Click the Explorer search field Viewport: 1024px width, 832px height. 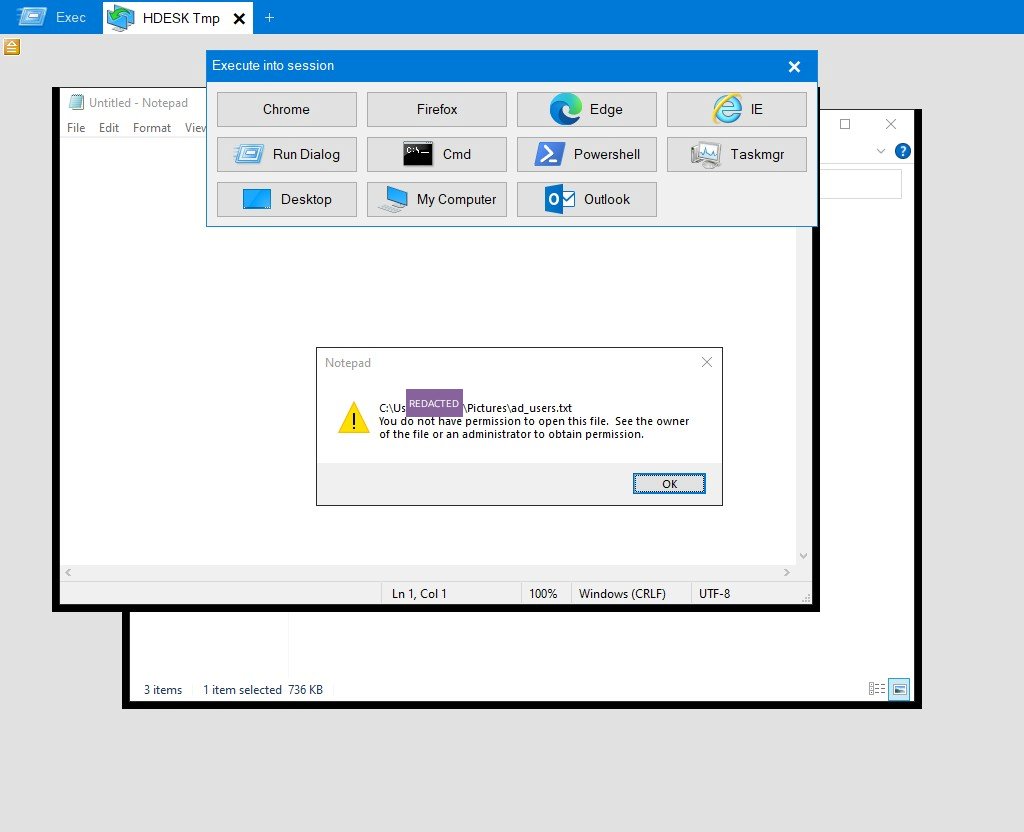(861, 184)
